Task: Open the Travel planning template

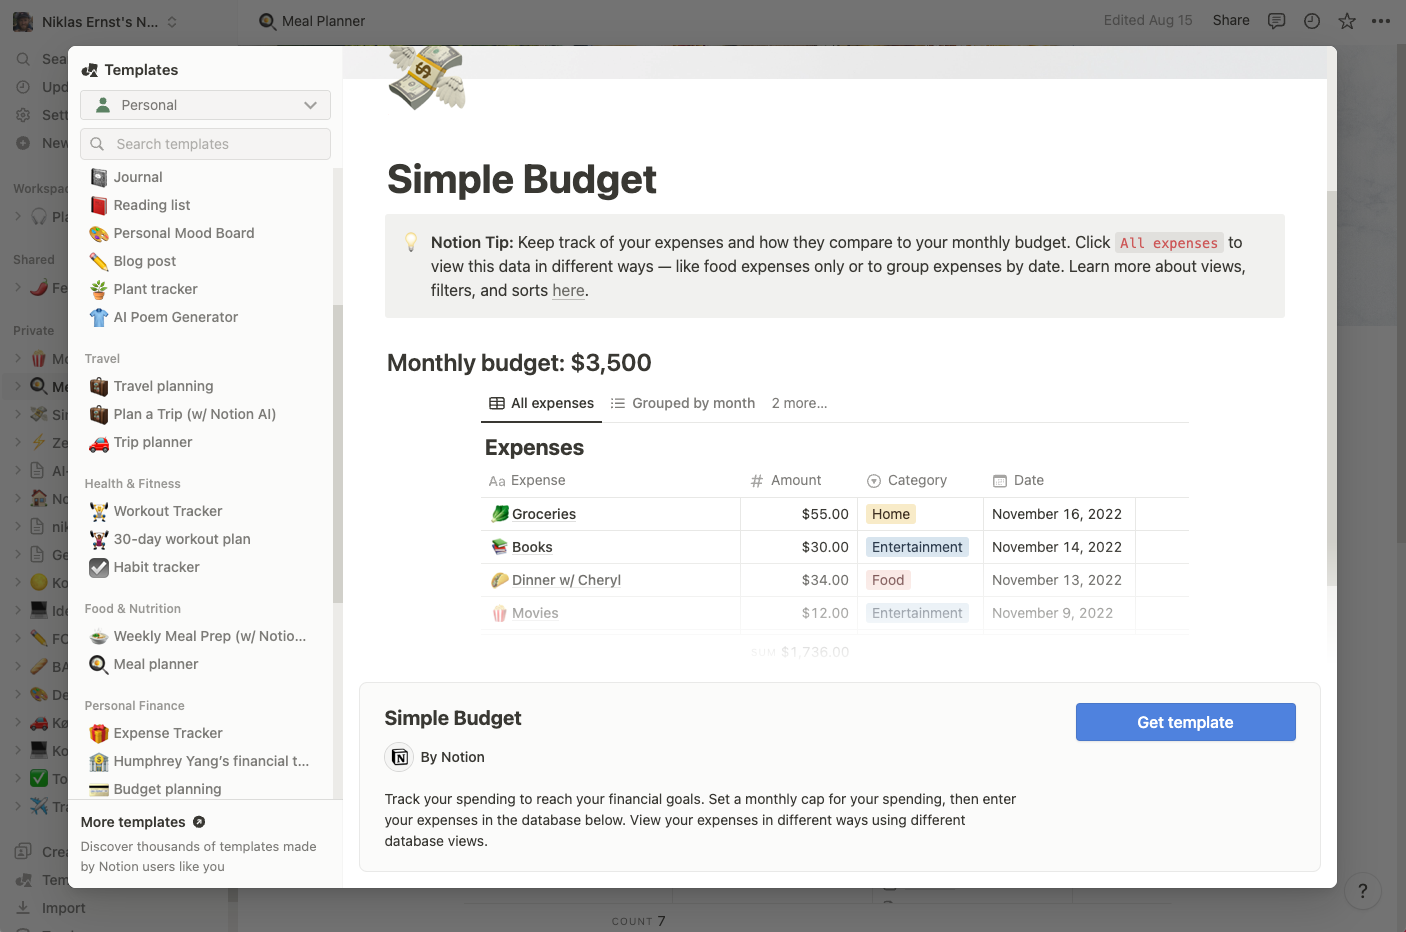Action: [205, 386]
